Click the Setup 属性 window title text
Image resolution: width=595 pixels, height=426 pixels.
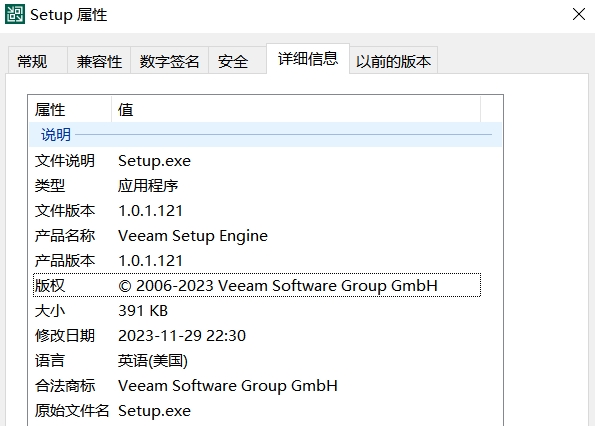(69, 15)
